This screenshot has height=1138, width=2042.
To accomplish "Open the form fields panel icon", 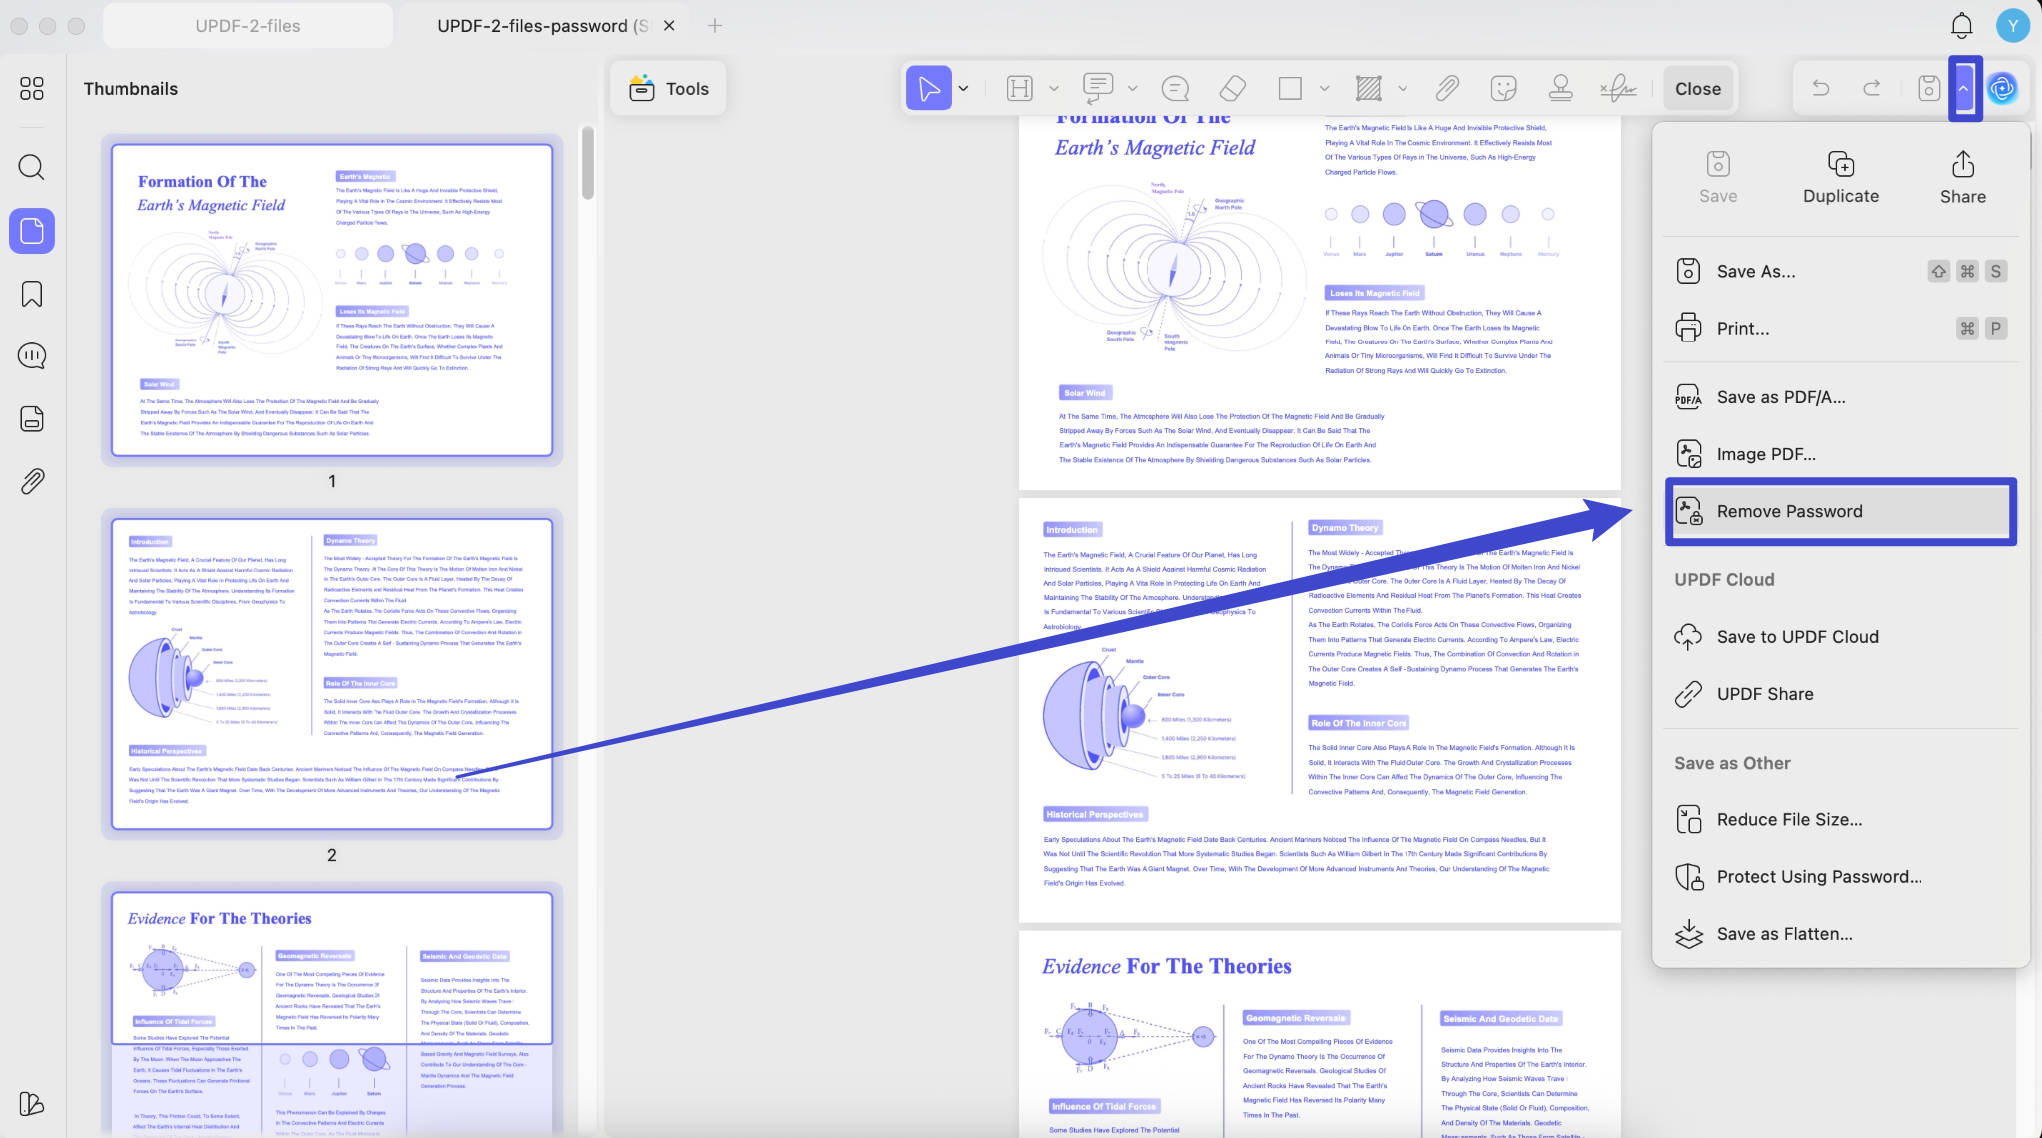I will coord(32,418).
